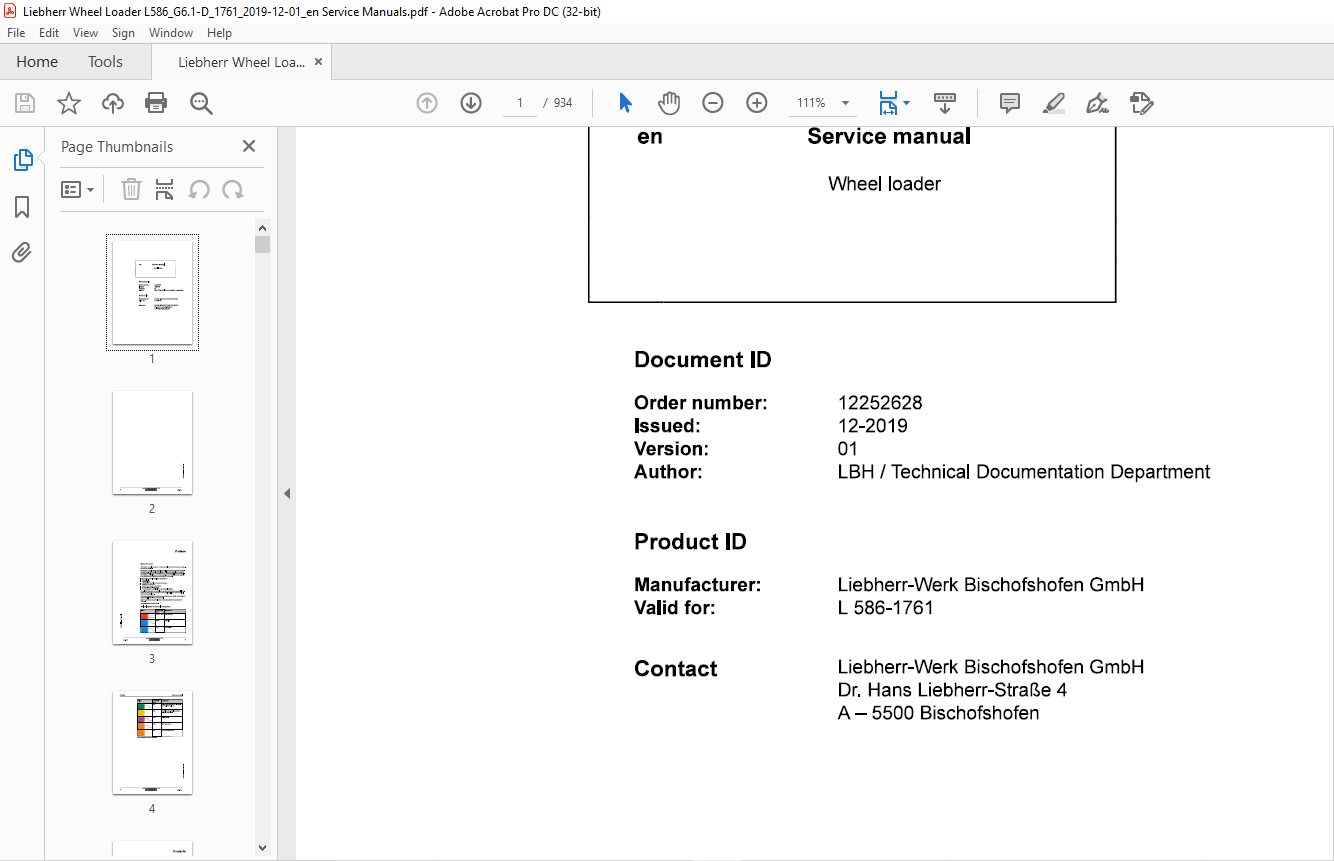Viewport: 1334px width, 861px height.
Task: Close the Liebherr document tab
Action: click(318, 62)
